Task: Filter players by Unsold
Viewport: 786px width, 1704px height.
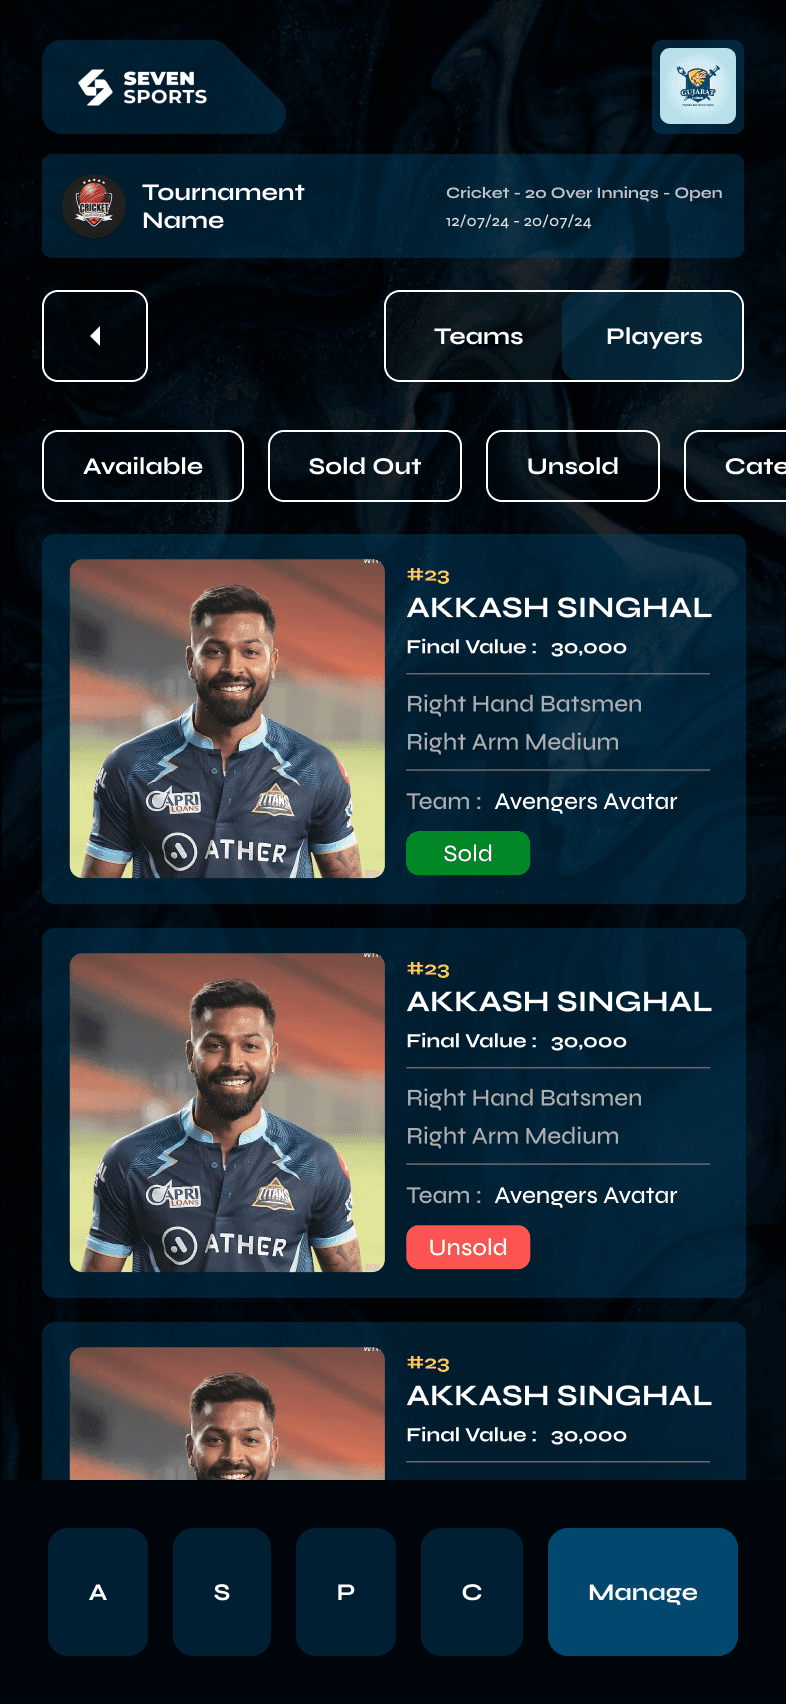Action: [x=573, y=466]
